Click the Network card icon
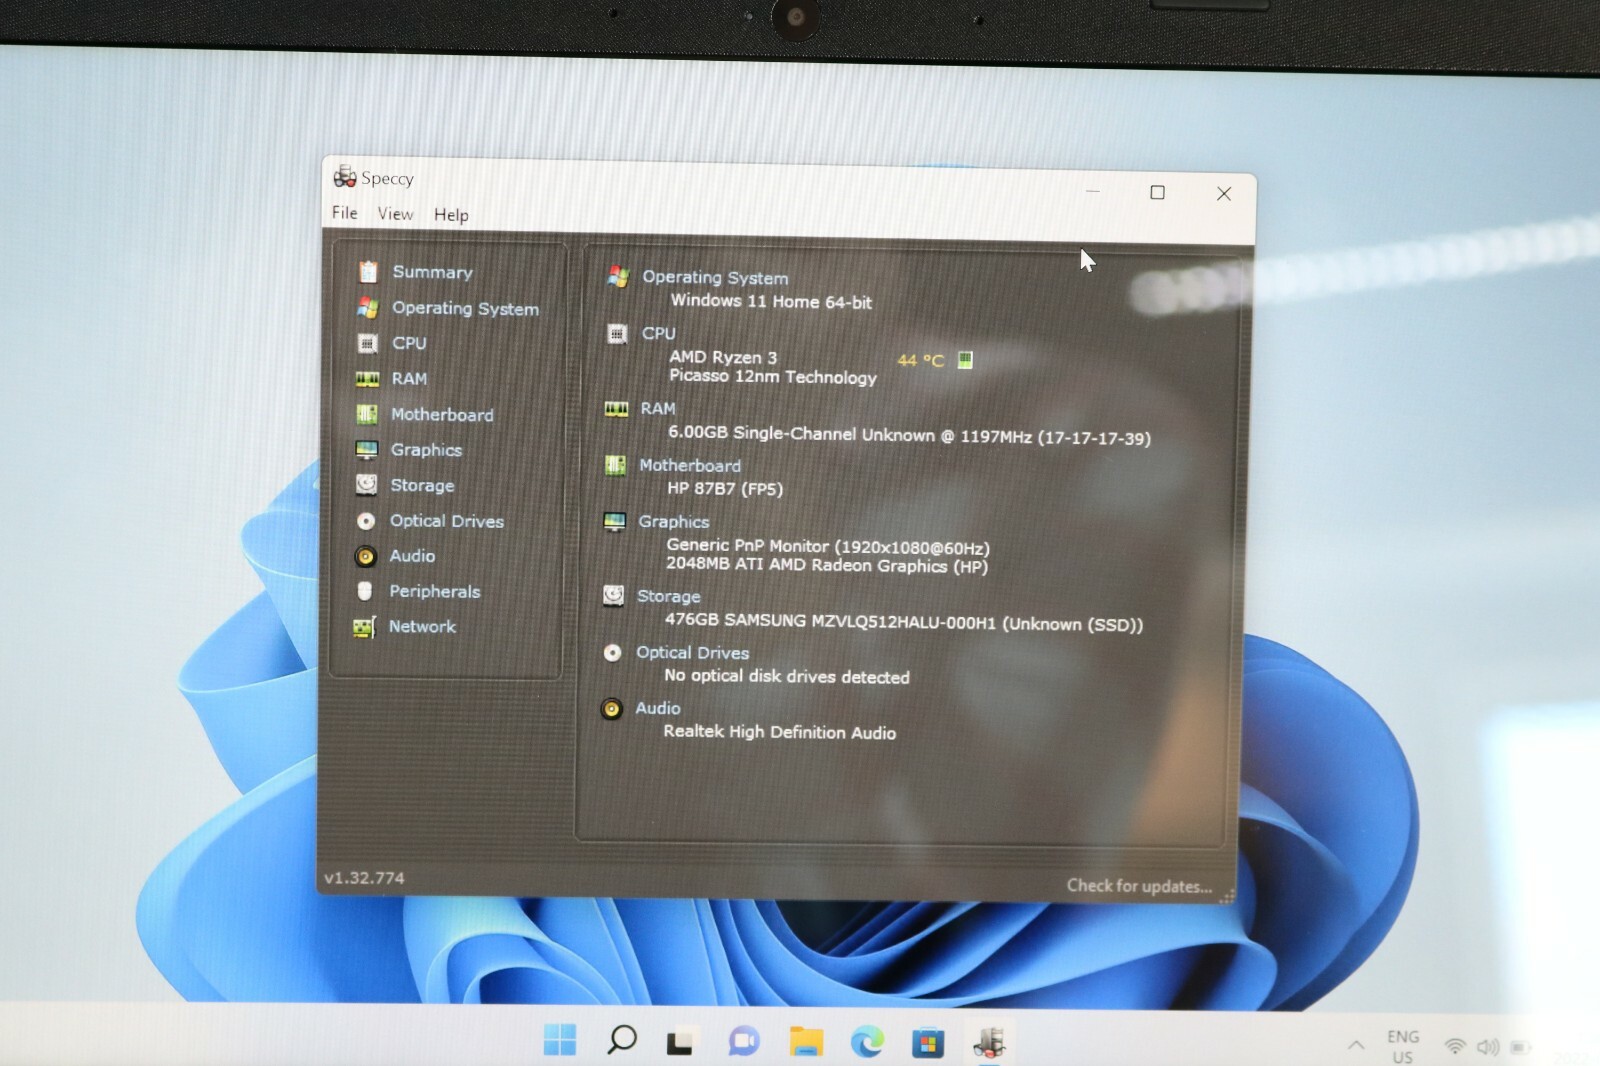Image resolution: width=1600 pixels, height=1066 pixels. point(364,627)
